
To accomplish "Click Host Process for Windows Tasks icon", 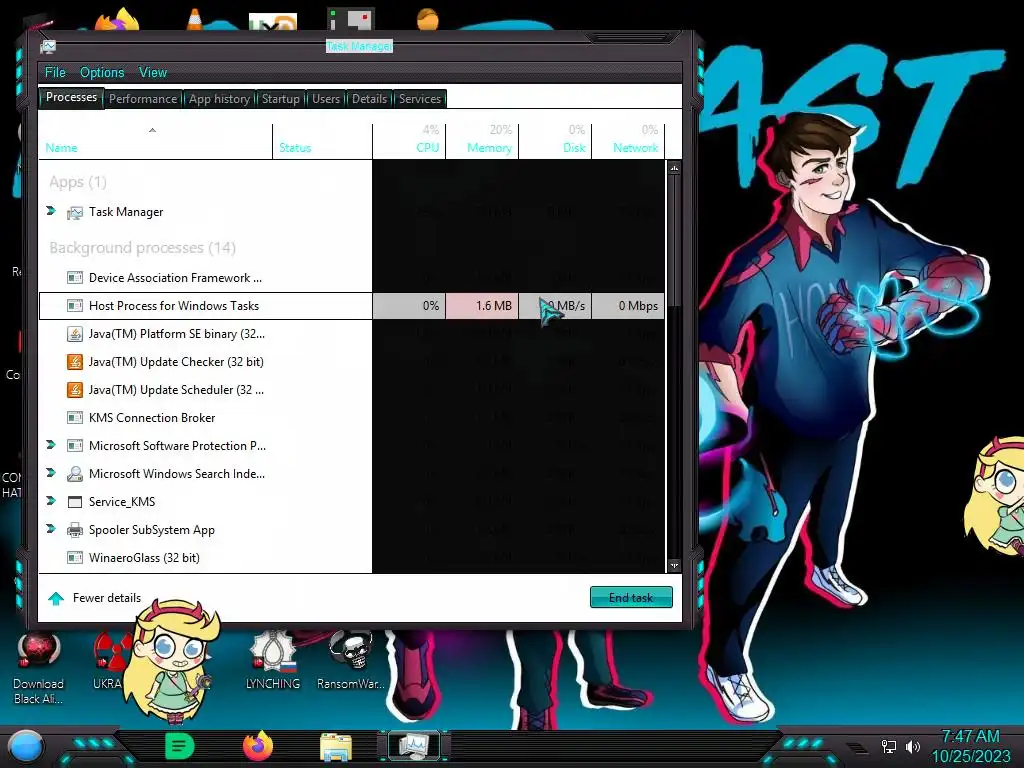I will pyautogui.click(x=75, y=306).
